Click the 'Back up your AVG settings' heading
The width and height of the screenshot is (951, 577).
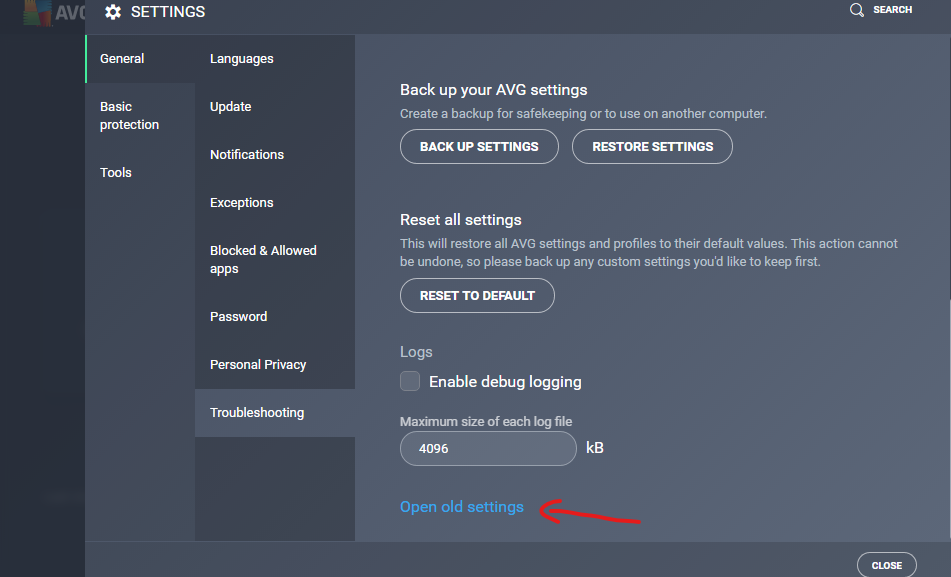click(494, 90)
